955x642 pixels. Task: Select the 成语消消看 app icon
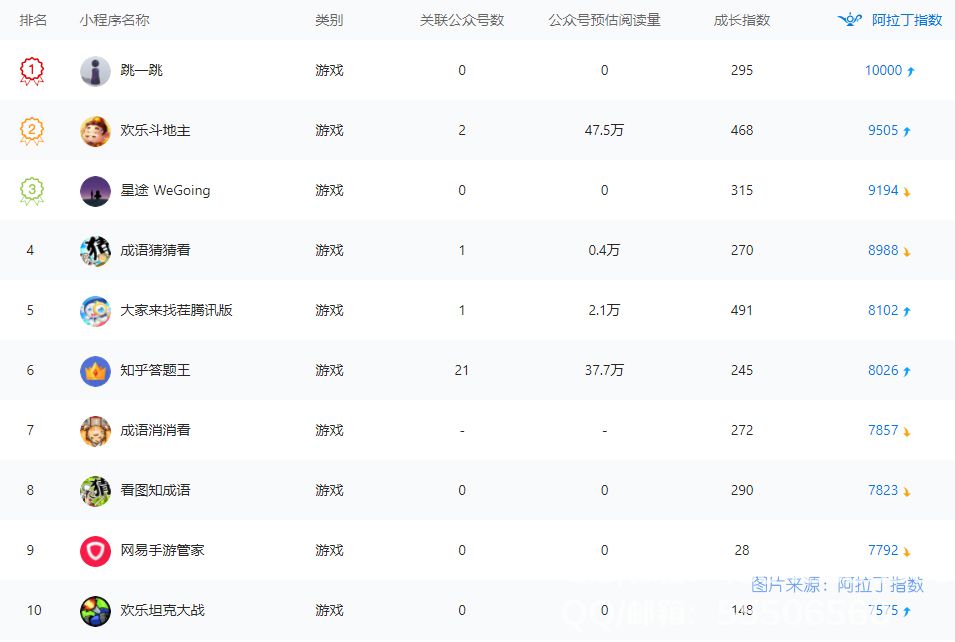click(x=96, y=431)
